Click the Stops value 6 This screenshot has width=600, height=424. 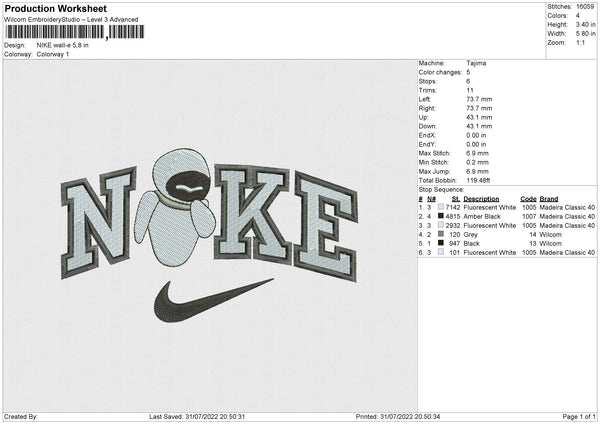tap(468, 81)
